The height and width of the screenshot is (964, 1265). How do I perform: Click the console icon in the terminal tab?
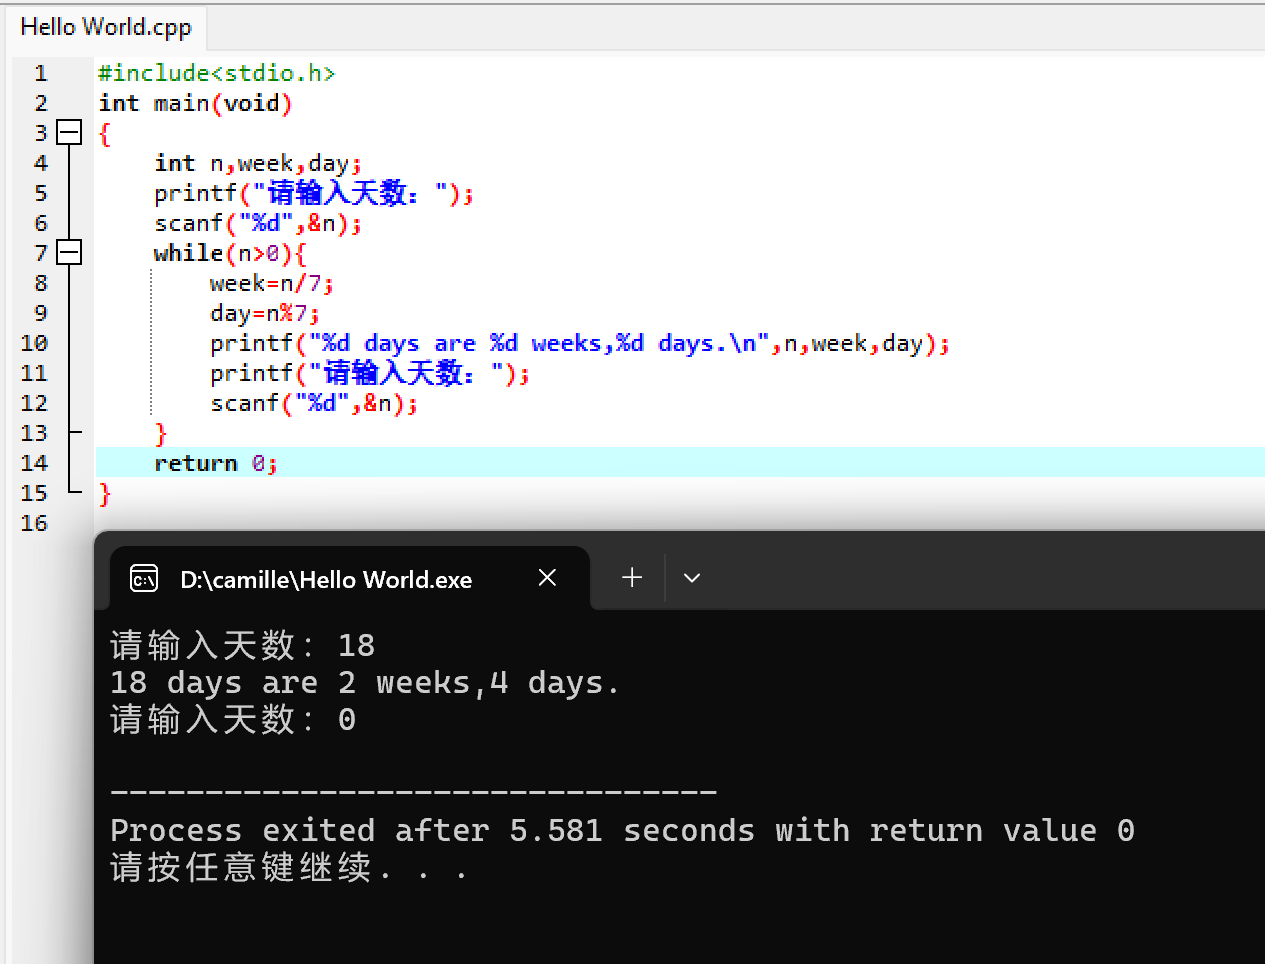point(144,578)
